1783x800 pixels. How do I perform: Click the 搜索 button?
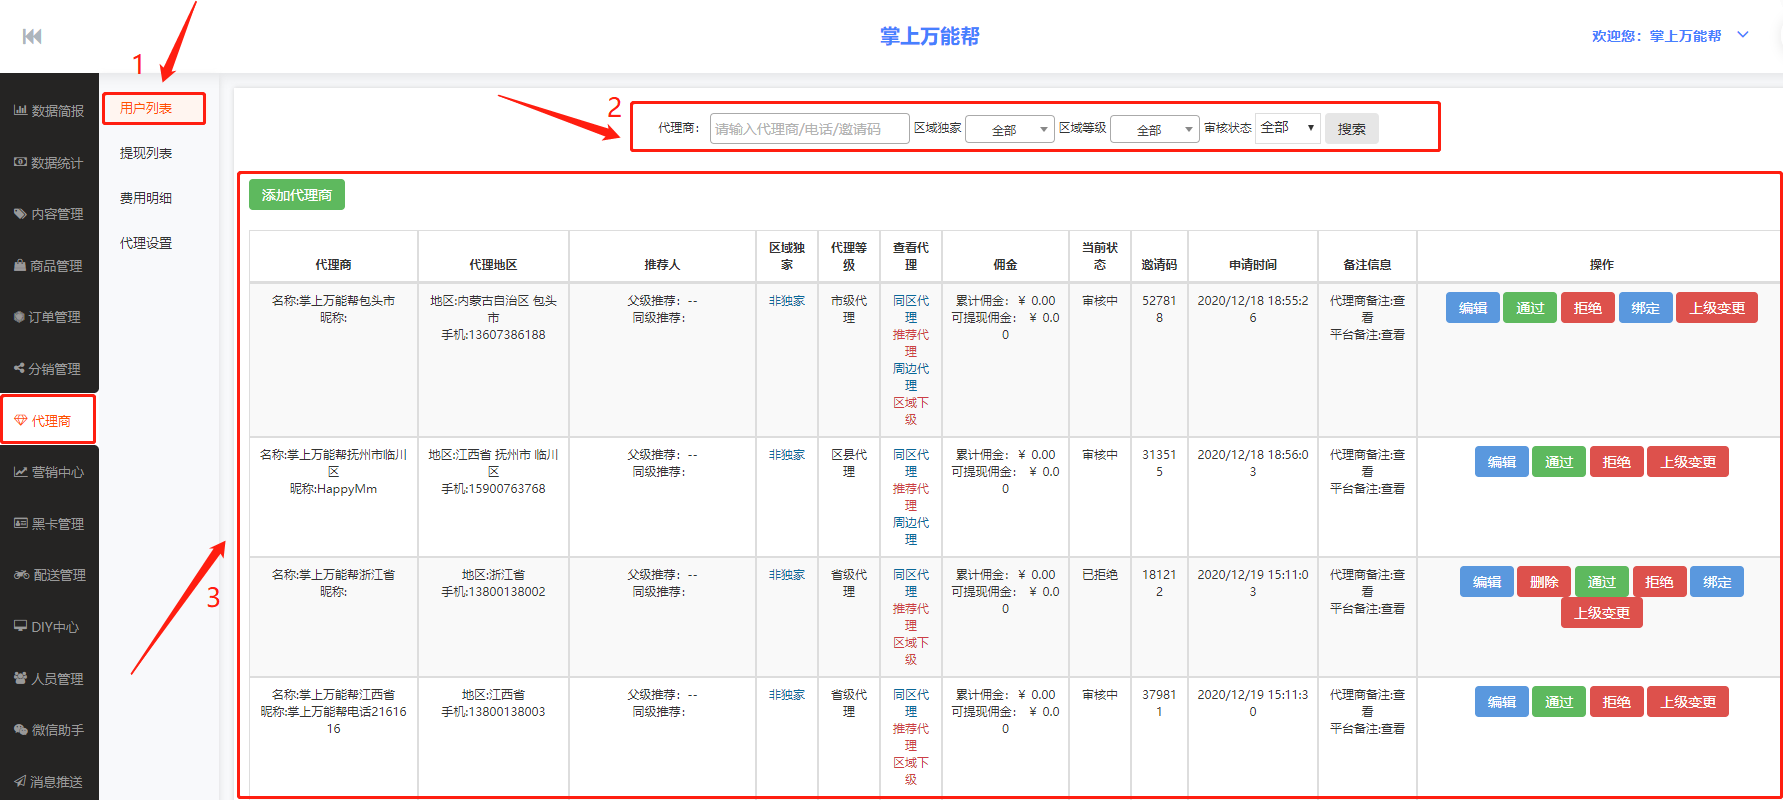pos(1351,129)
